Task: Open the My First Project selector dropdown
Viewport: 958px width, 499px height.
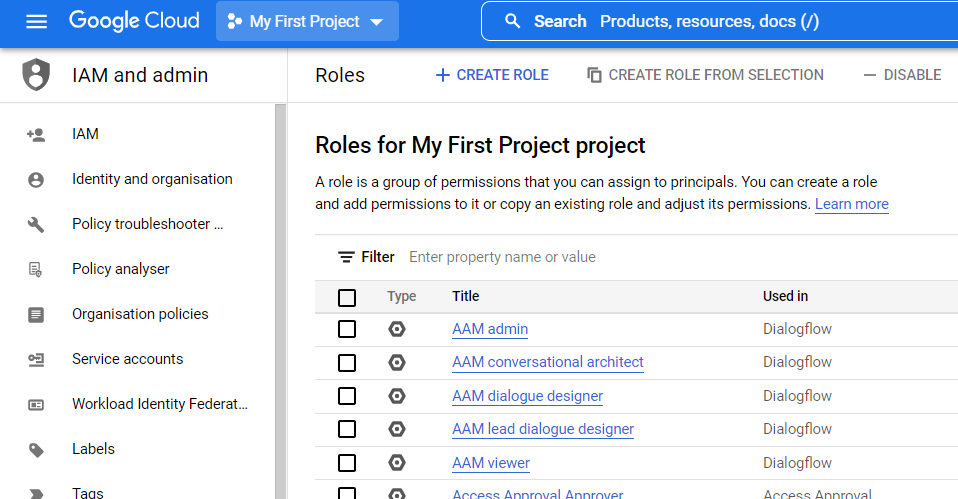Action: tap(307, 21)
